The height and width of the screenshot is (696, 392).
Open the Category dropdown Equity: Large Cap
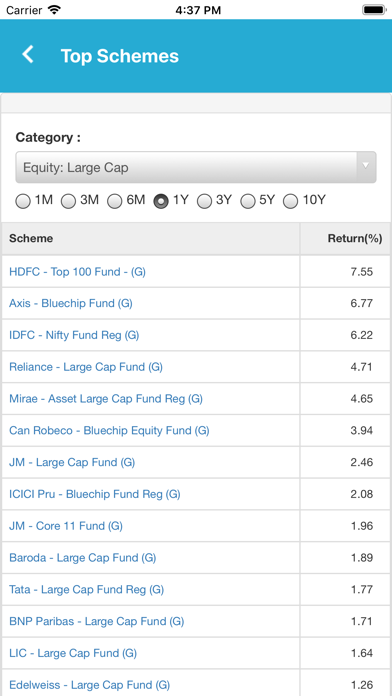click(196, 167)
